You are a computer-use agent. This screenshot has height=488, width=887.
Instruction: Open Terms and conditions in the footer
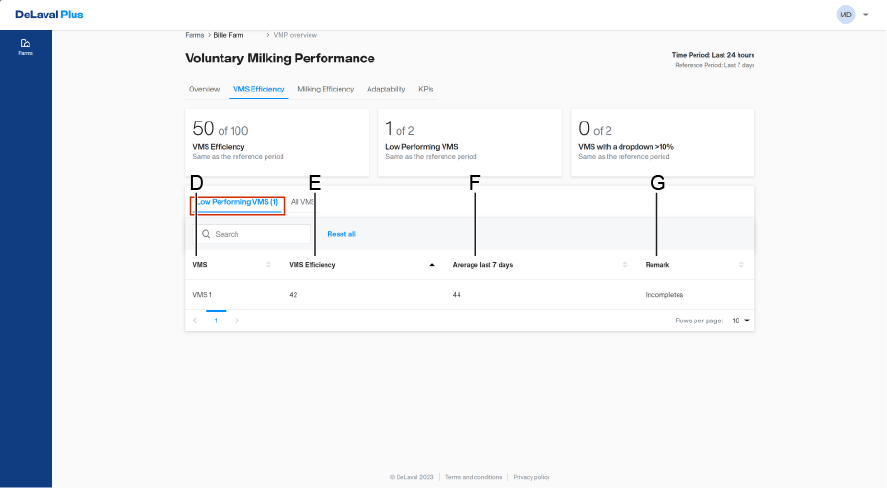(x=473, y=477)
